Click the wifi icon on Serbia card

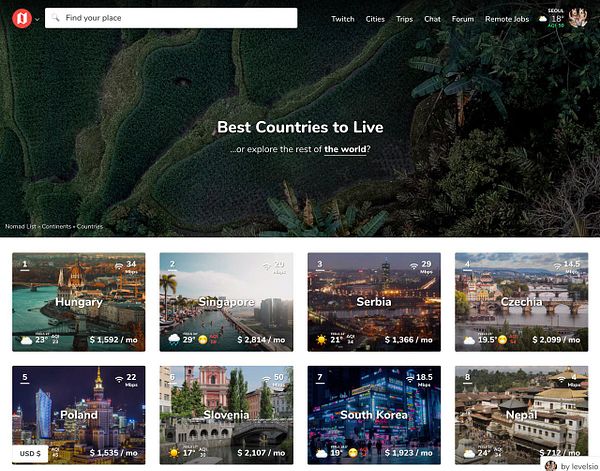[414, 266]
